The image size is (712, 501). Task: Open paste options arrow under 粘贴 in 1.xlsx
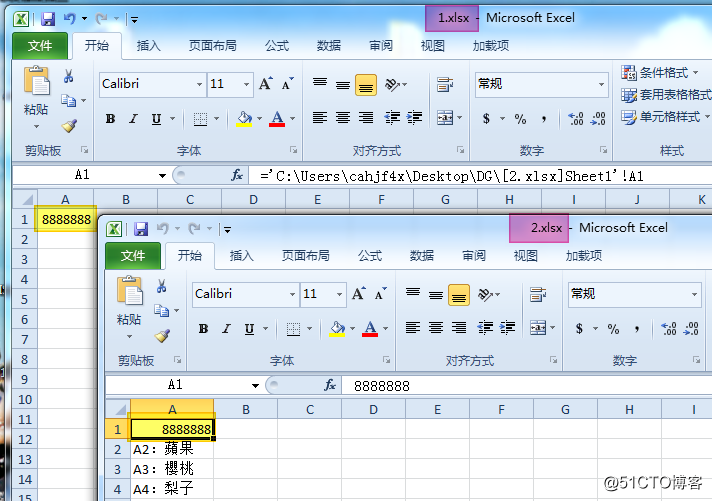[x=36, y=126]
